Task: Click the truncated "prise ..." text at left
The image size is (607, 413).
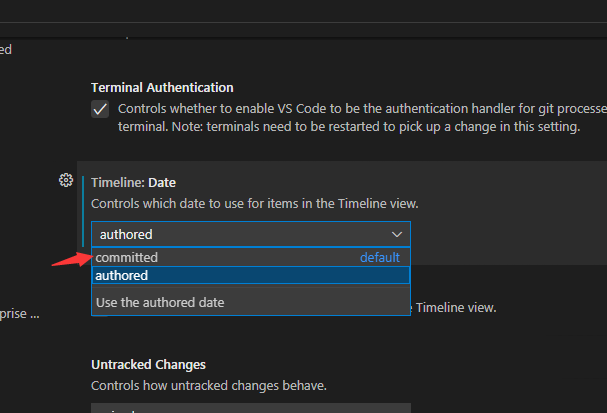Action: click(20, 313)
